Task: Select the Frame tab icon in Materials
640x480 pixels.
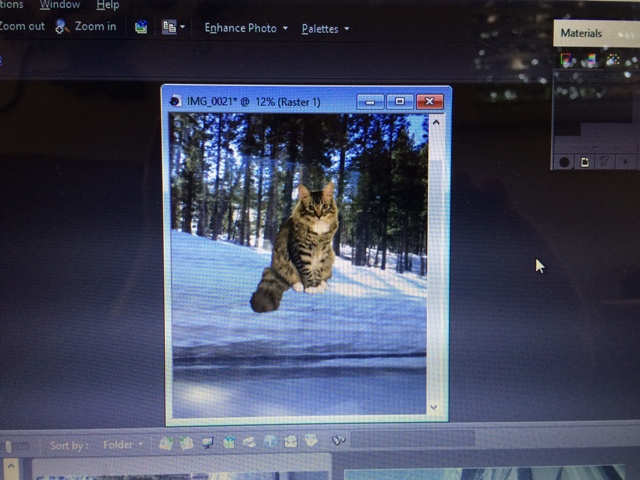Action: pos(568,60)
